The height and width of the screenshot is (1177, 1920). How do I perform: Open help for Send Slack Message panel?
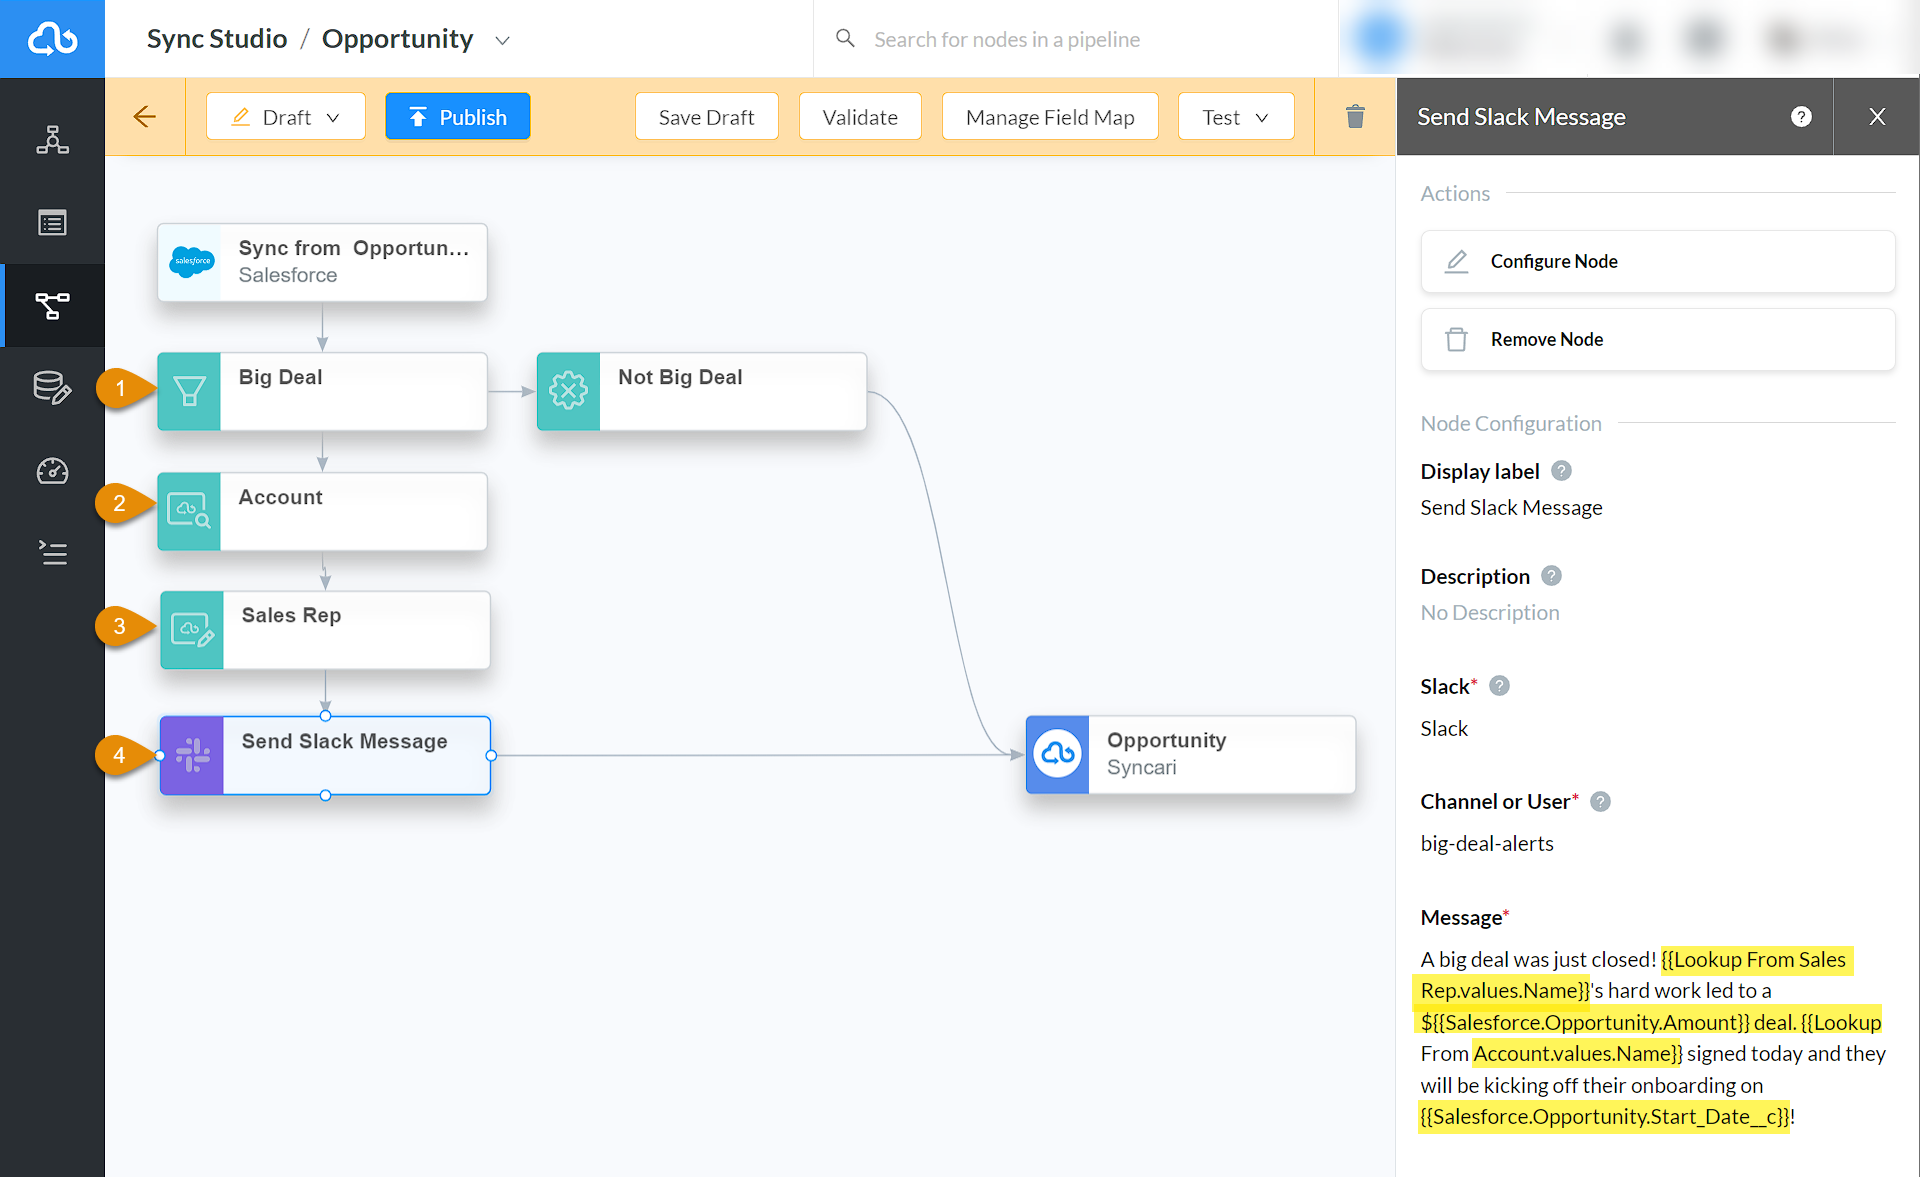1801,117
